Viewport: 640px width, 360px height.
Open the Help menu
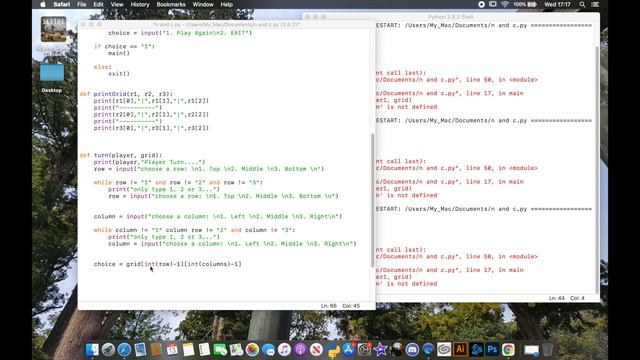pos(227,4)
